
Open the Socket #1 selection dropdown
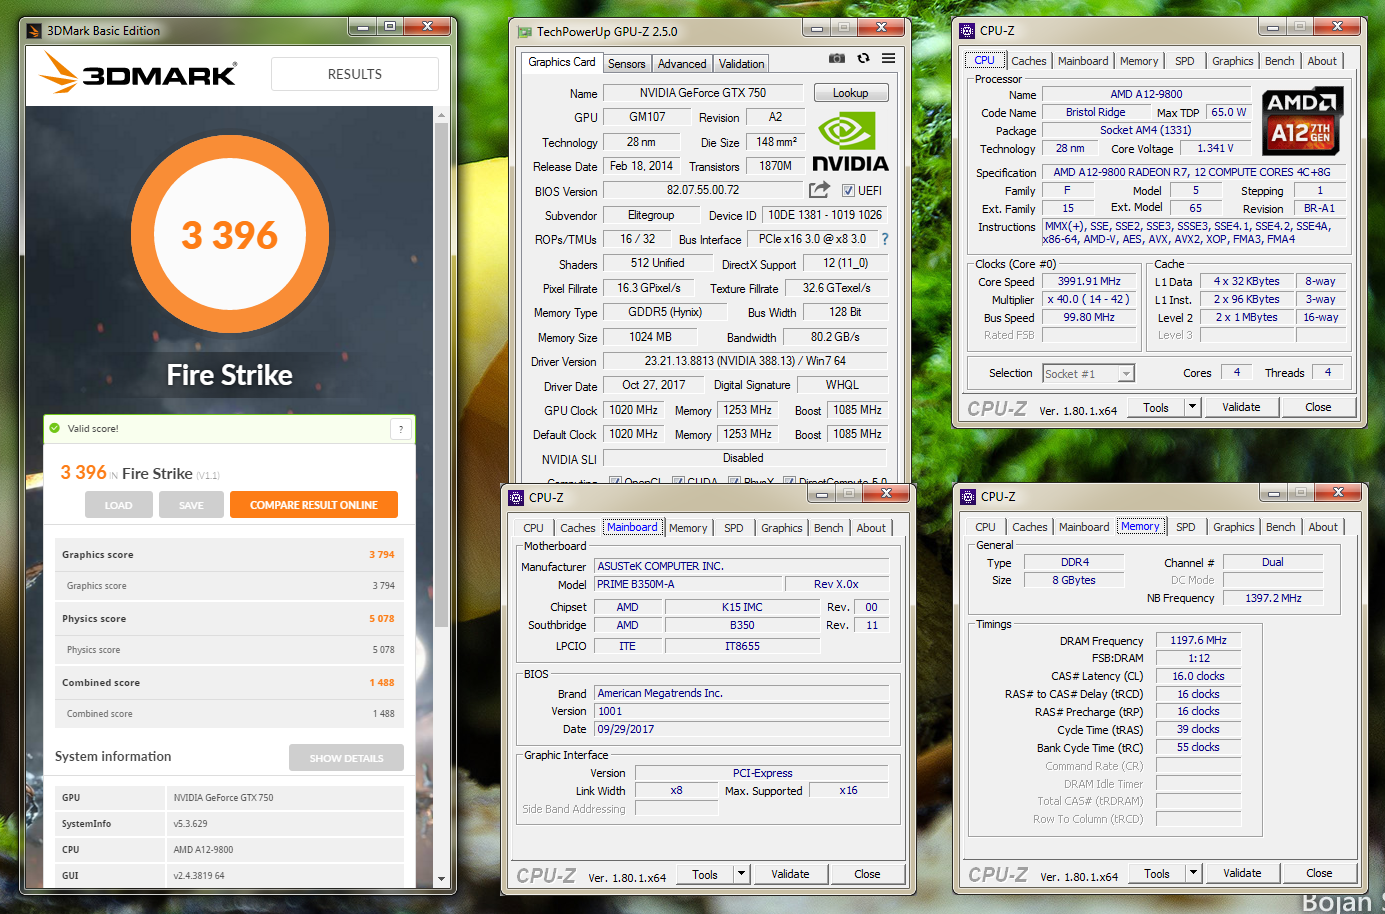(1126, 374)
